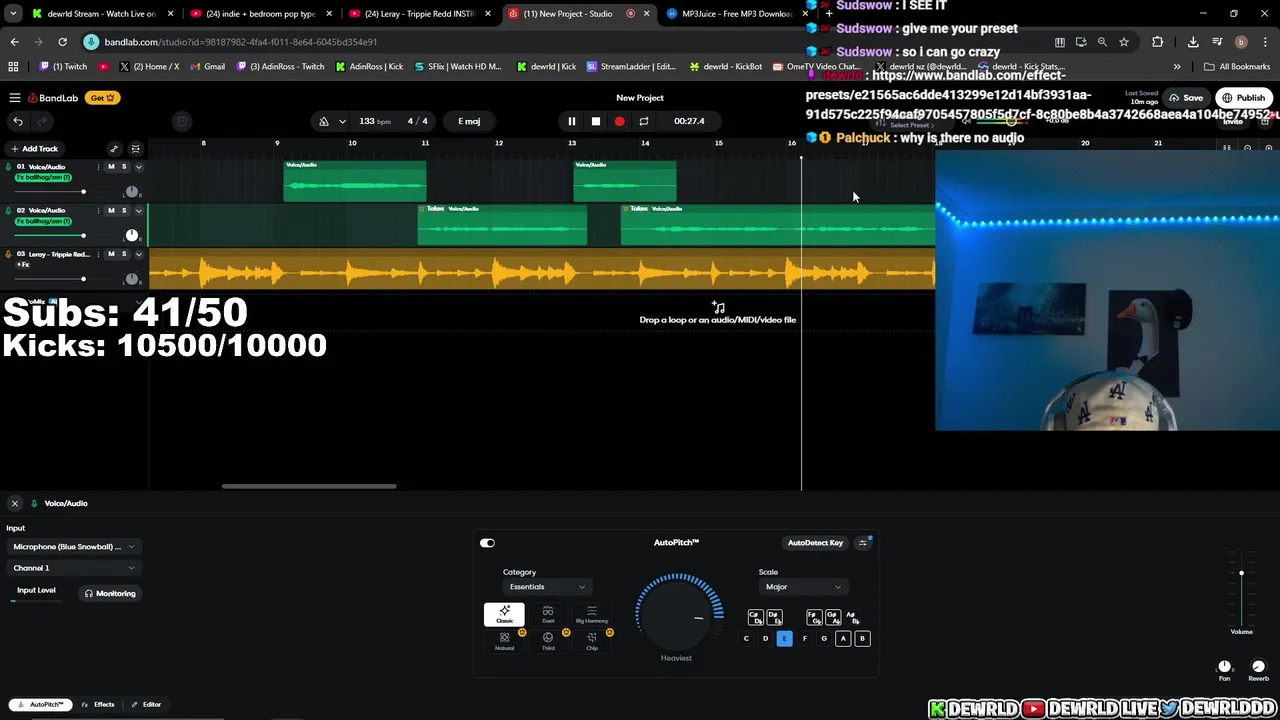Click the Add Track button
The width and height of the screenshot is (1280, 720).
pos(35,149)
